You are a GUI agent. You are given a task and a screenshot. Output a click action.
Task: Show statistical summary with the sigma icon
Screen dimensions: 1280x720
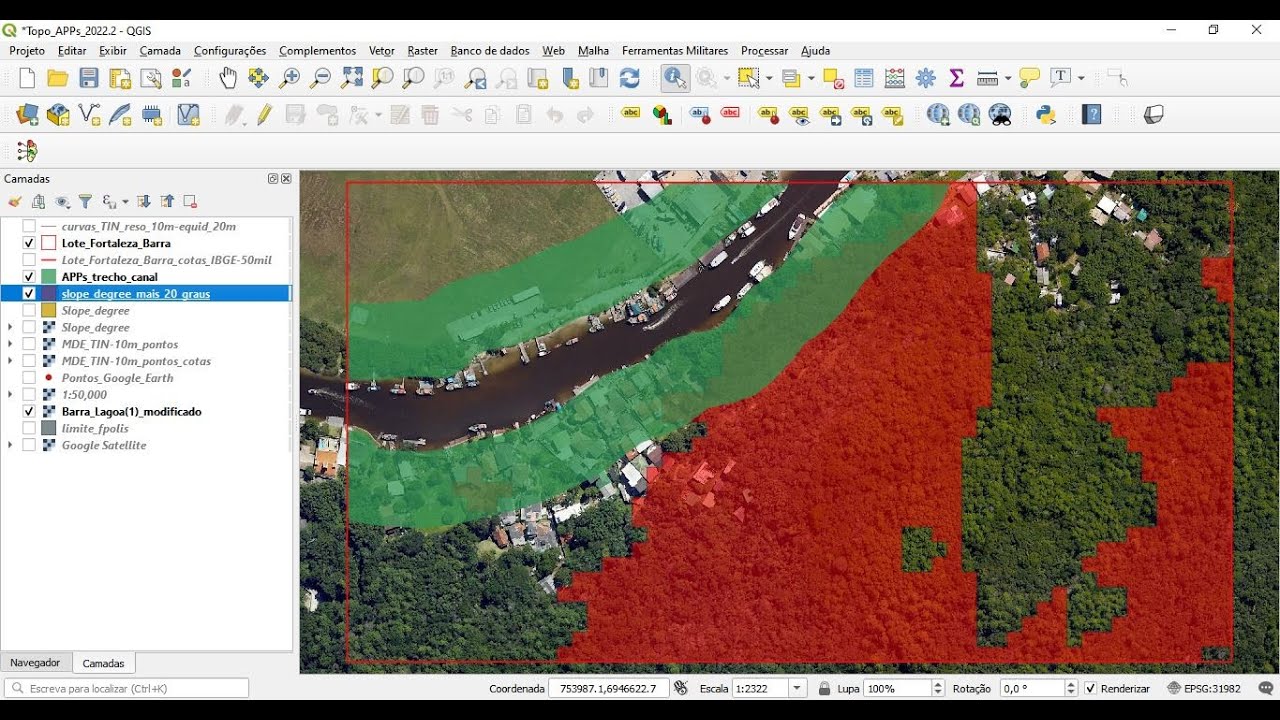[956, 78]
